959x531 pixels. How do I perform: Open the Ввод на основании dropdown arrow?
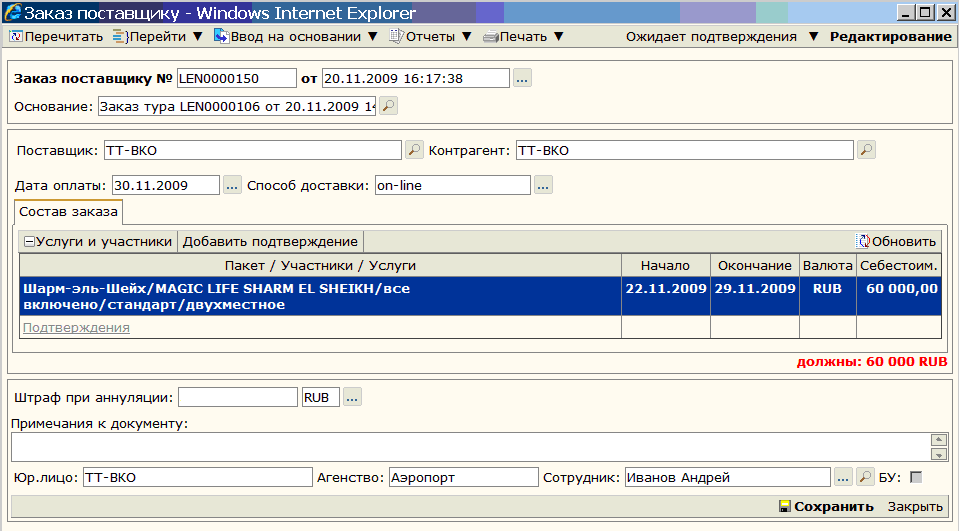point(372,37)
